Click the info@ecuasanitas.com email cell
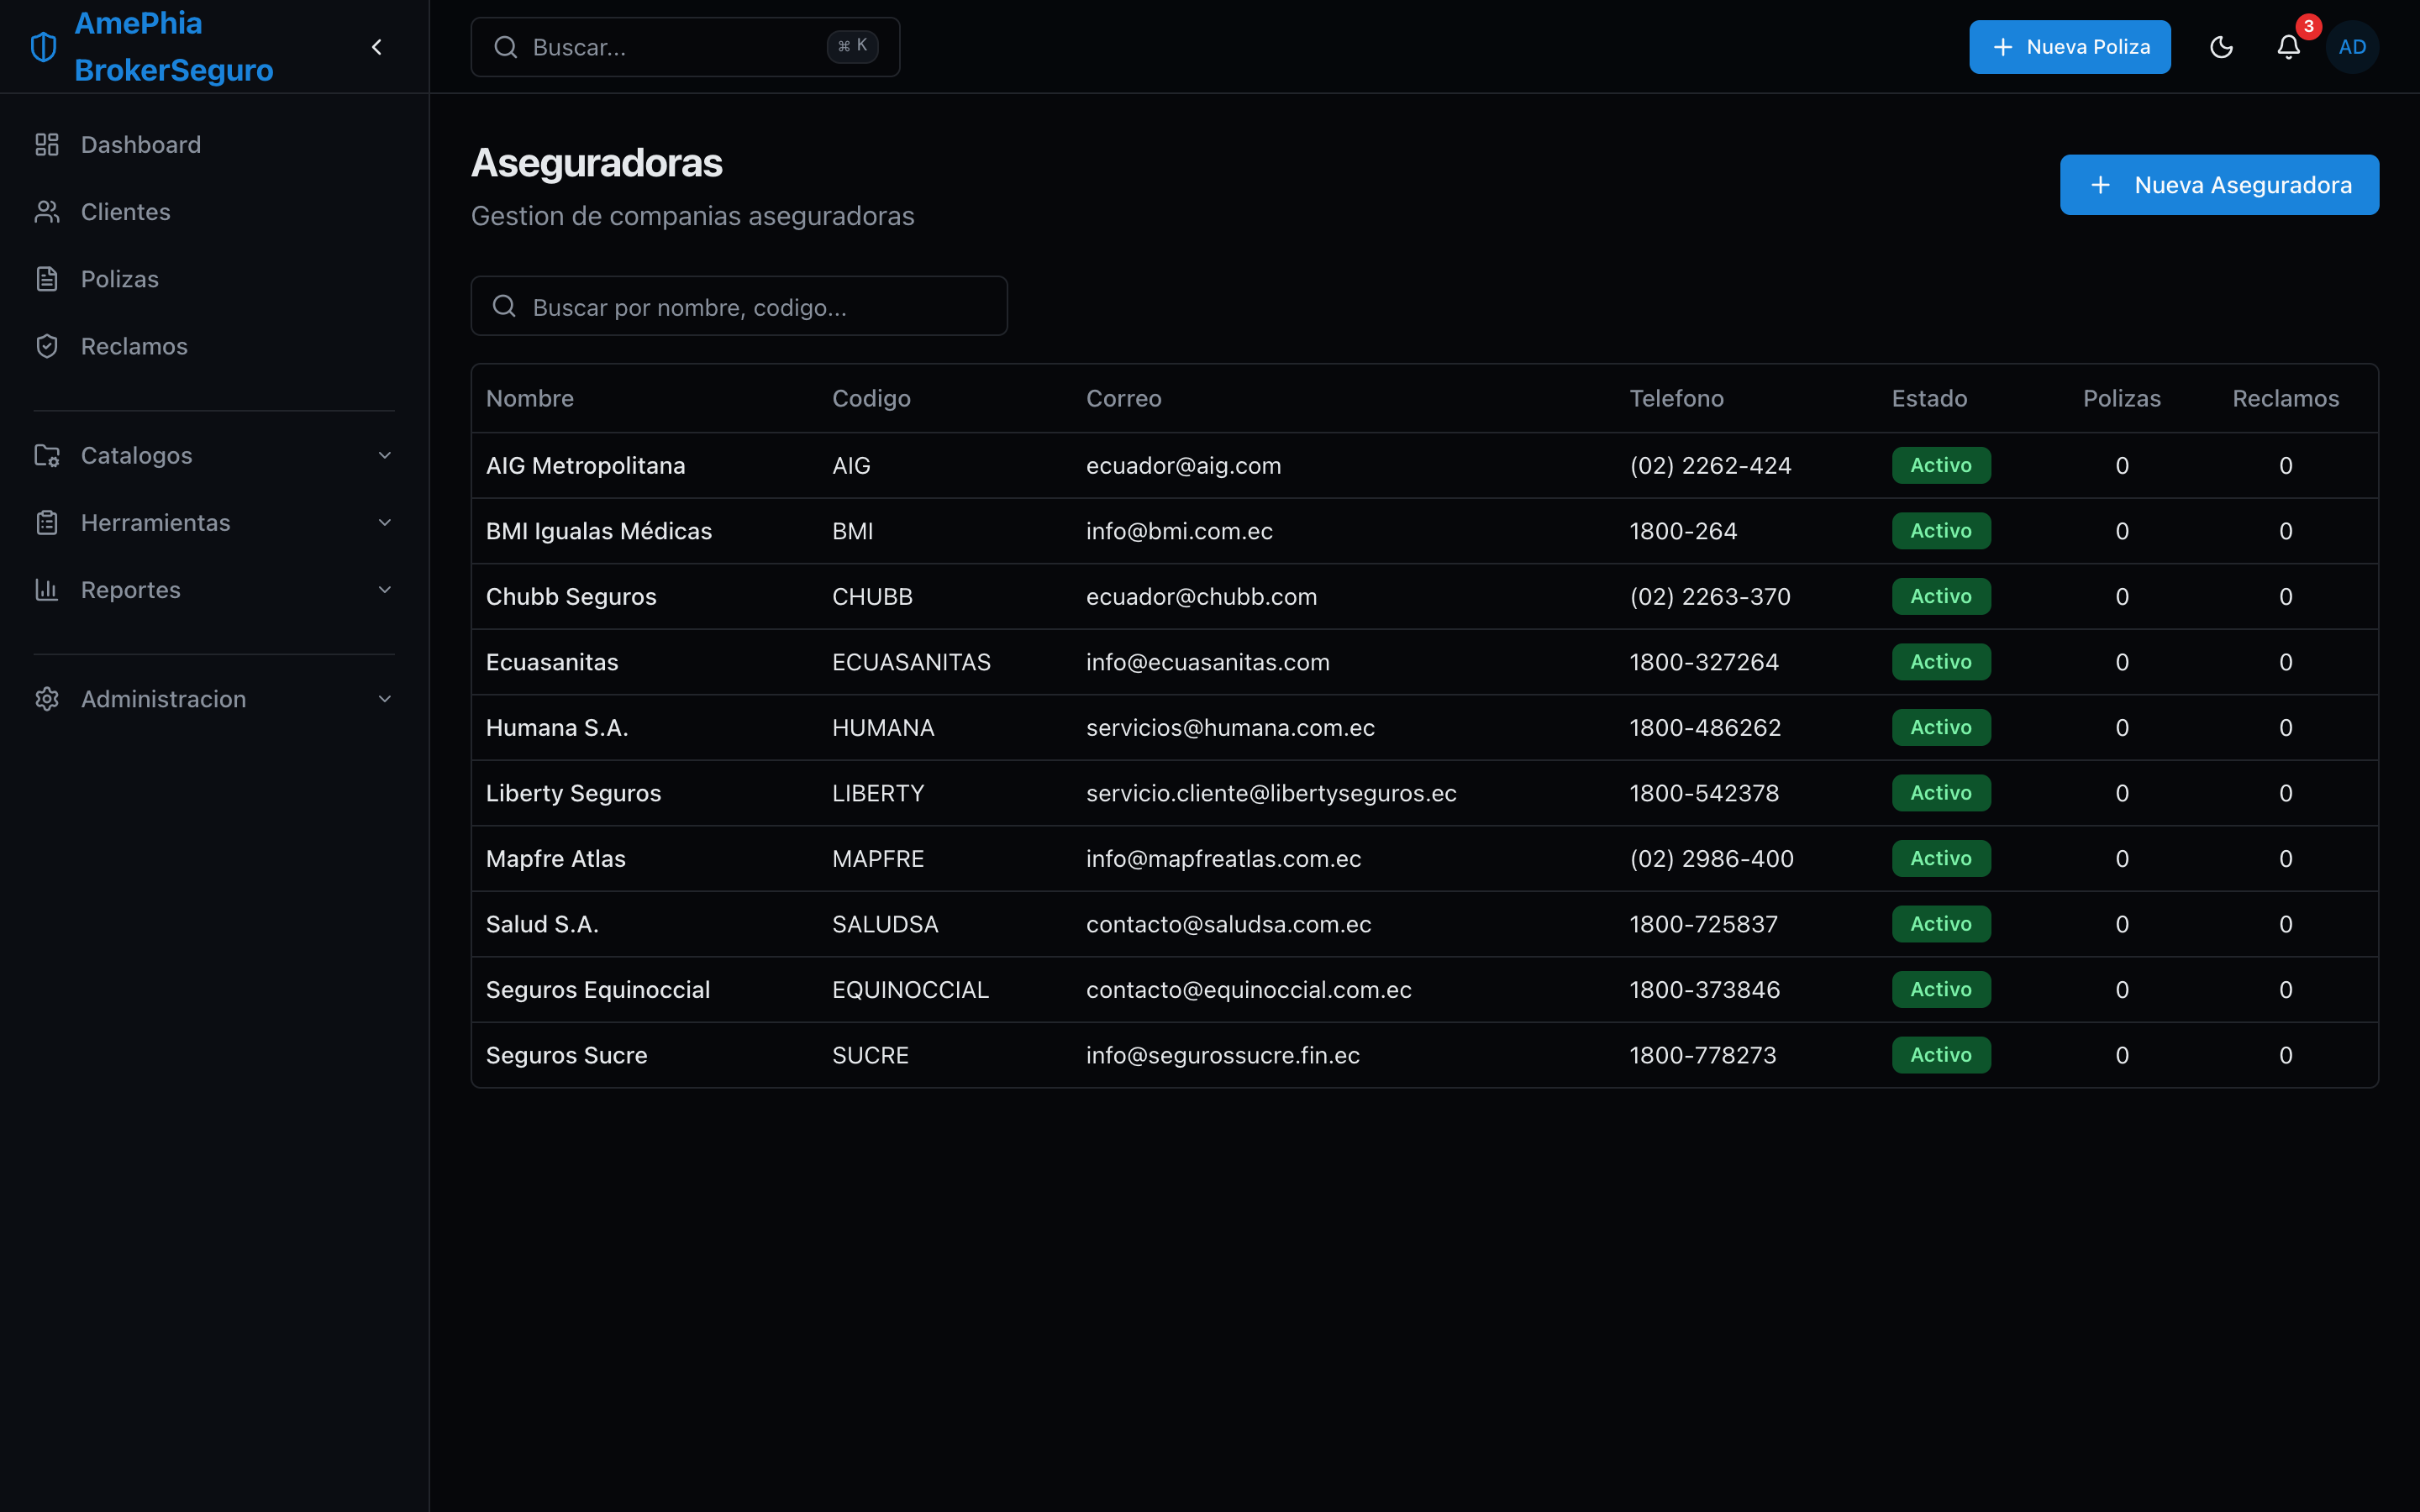 (x=1208, y=662)
